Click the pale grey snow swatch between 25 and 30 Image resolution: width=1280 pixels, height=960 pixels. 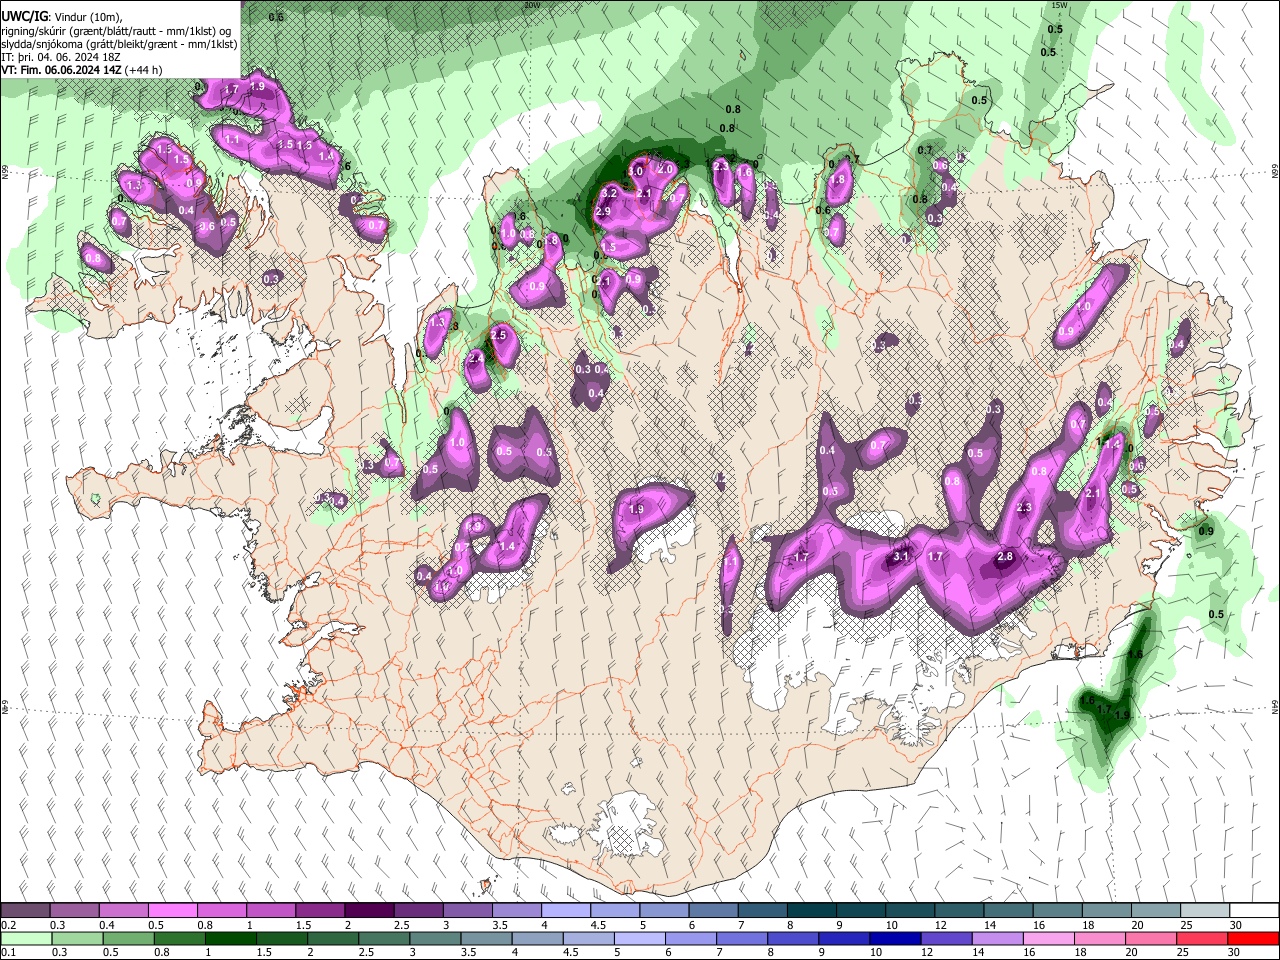(x=1204, y=911)
